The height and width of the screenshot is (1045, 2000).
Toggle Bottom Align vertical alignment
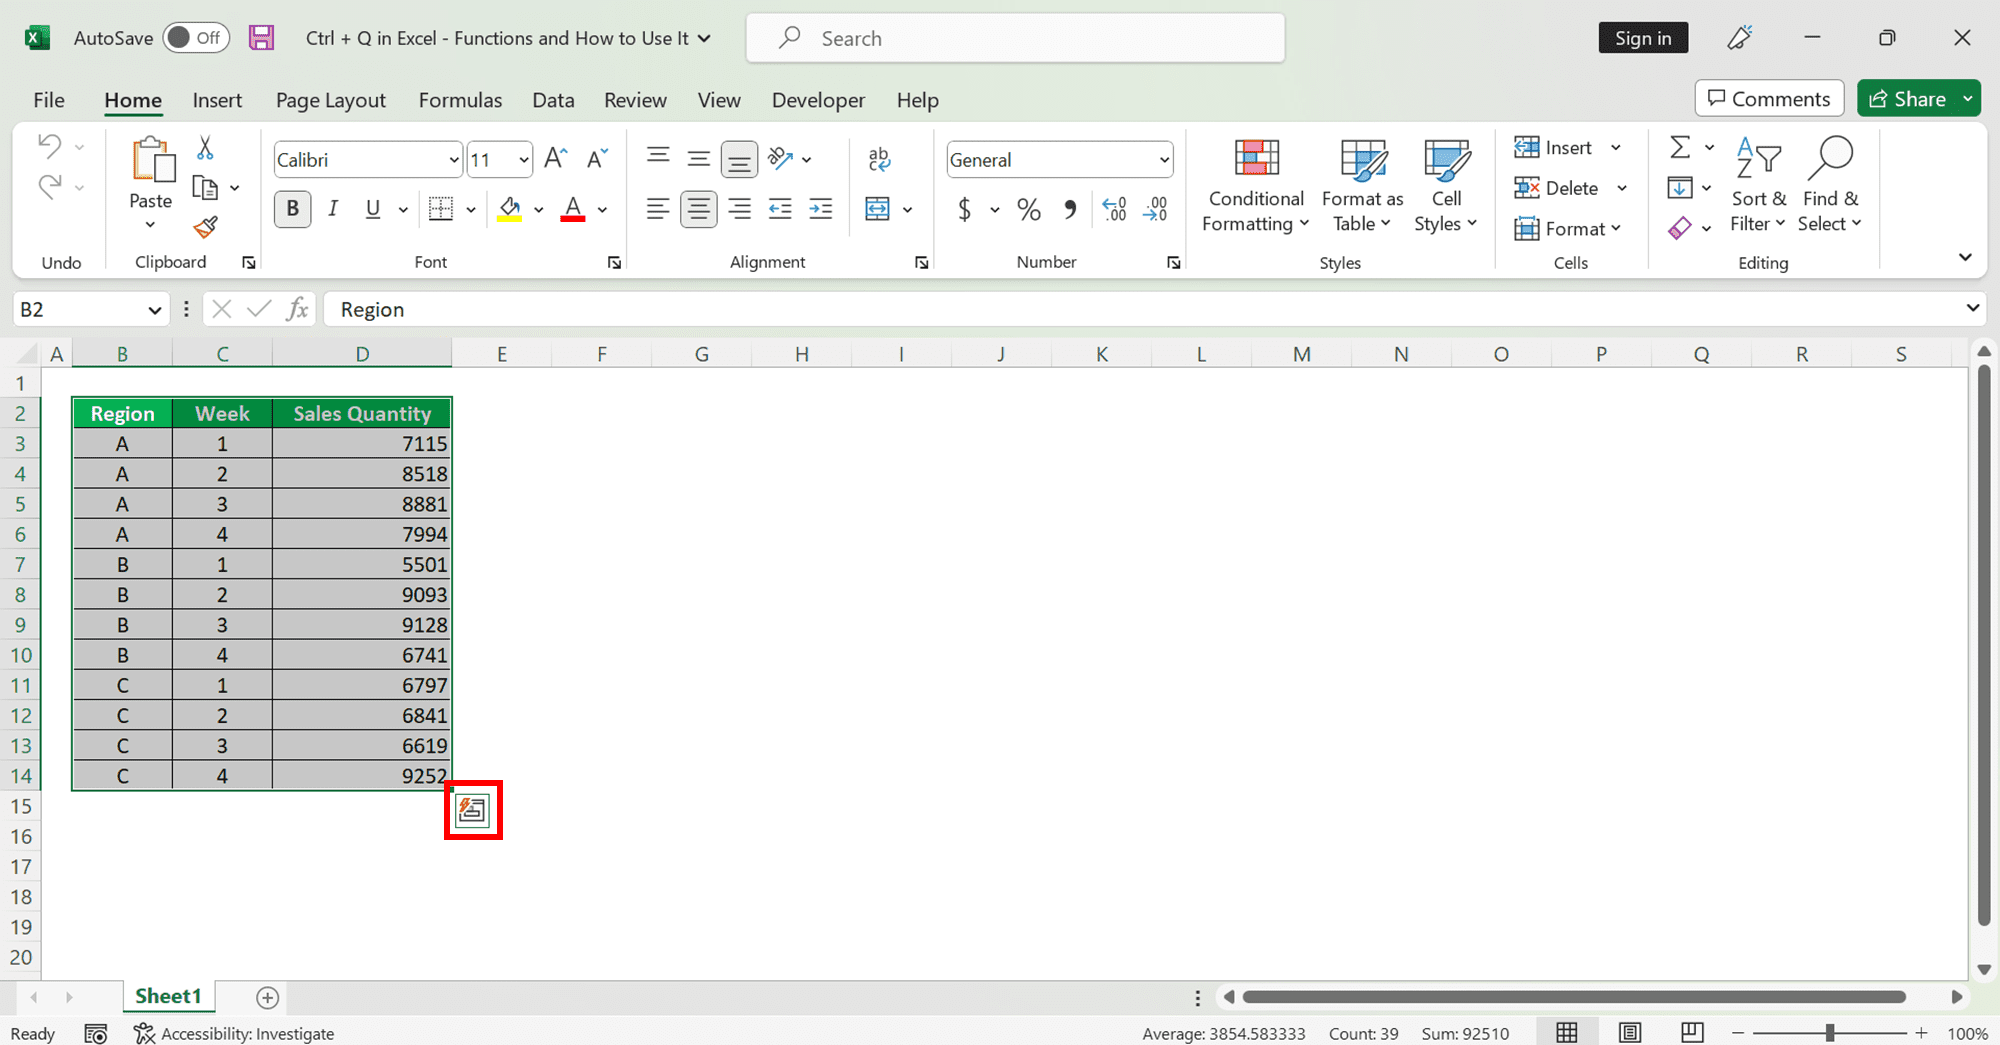click(739, 158)
